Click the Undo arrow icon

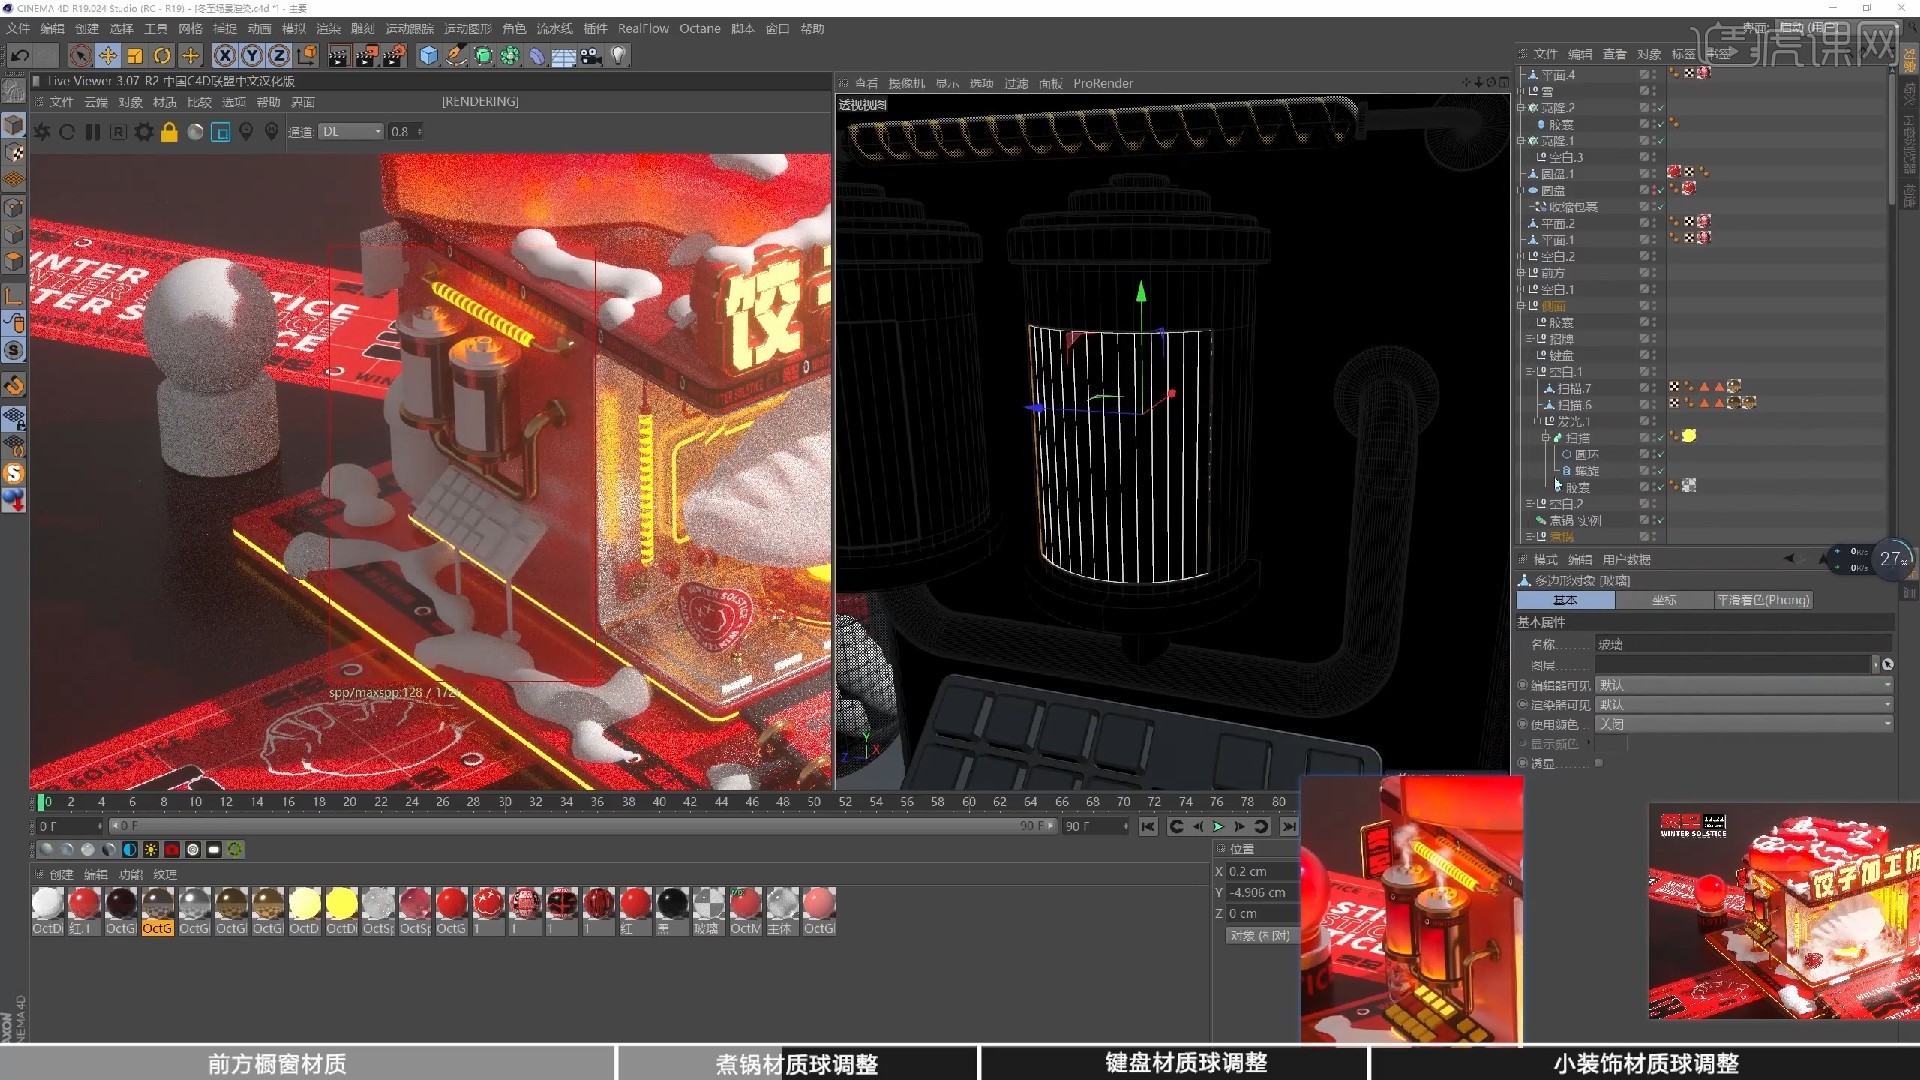pyautogui.click(x=20, y=55)
